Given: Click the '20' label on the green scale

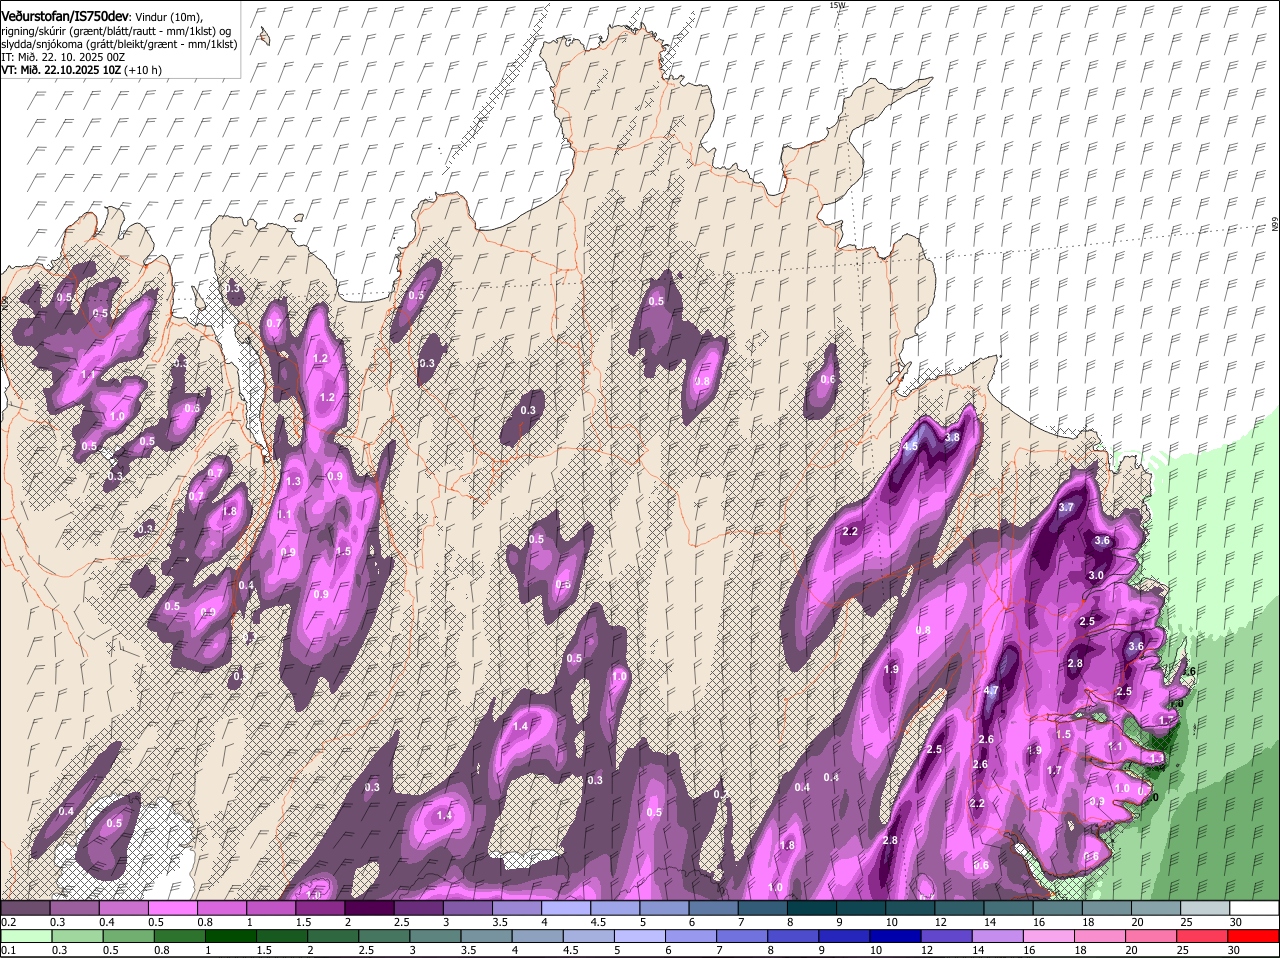Looking at the screenshot, I should [x=1131, y=950].
